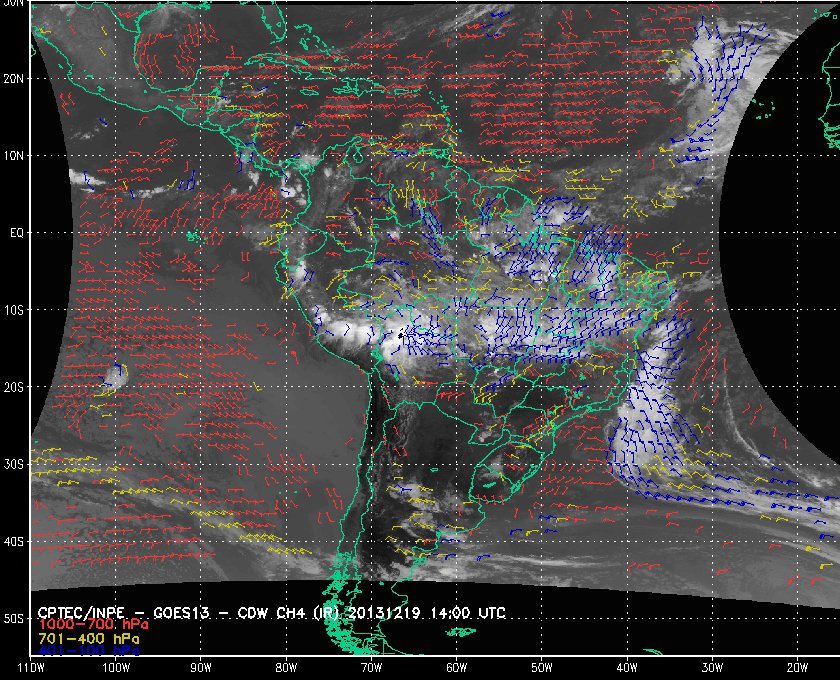
Task: Select the 40W longitude axis label
Action: [x=626, y=667]
